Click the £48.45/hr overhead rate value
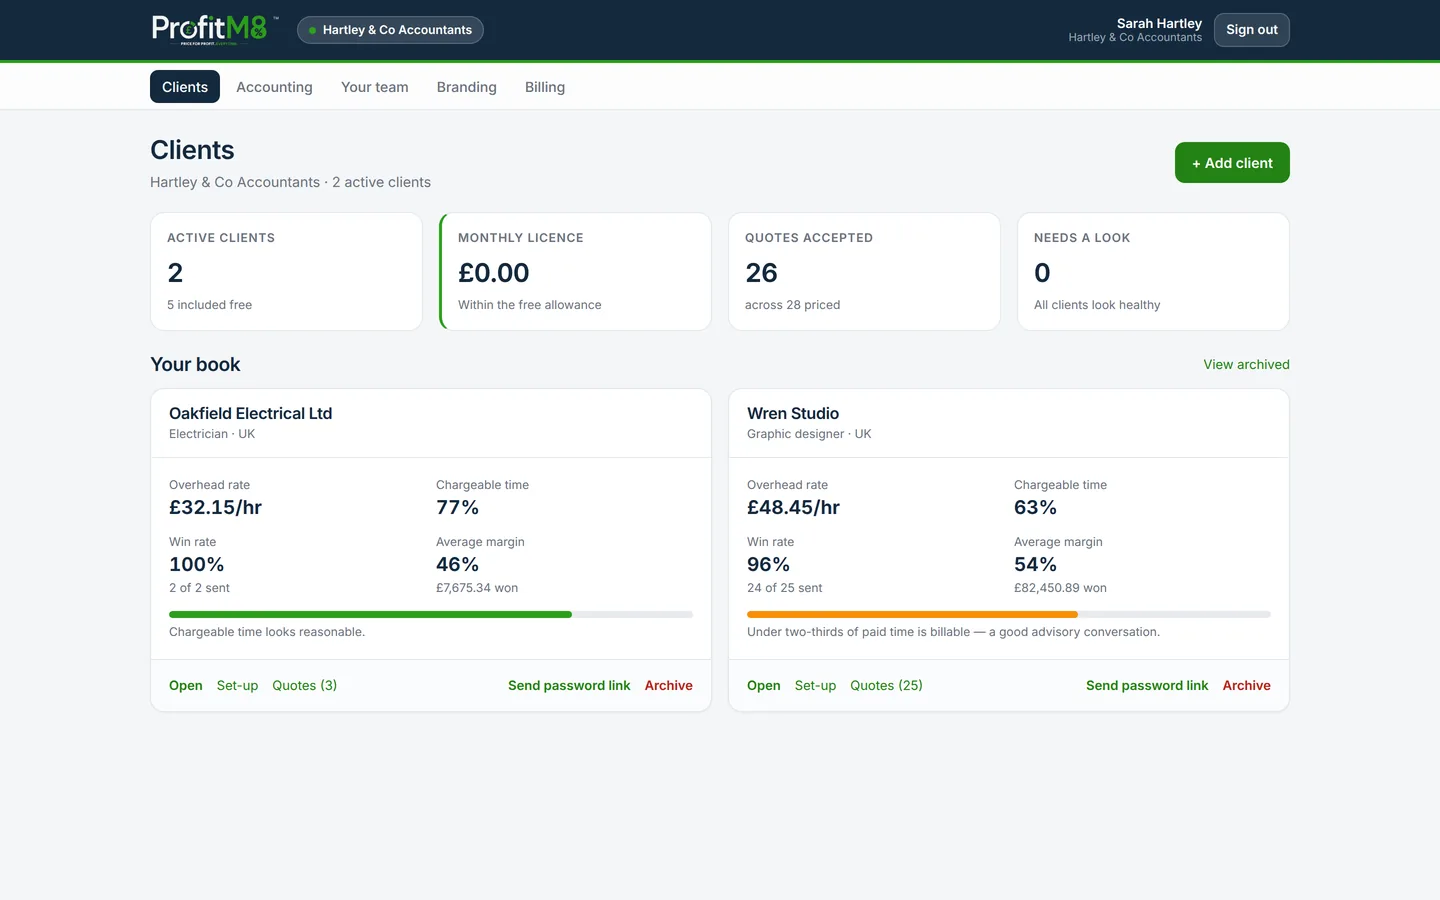 pos(793,507)
